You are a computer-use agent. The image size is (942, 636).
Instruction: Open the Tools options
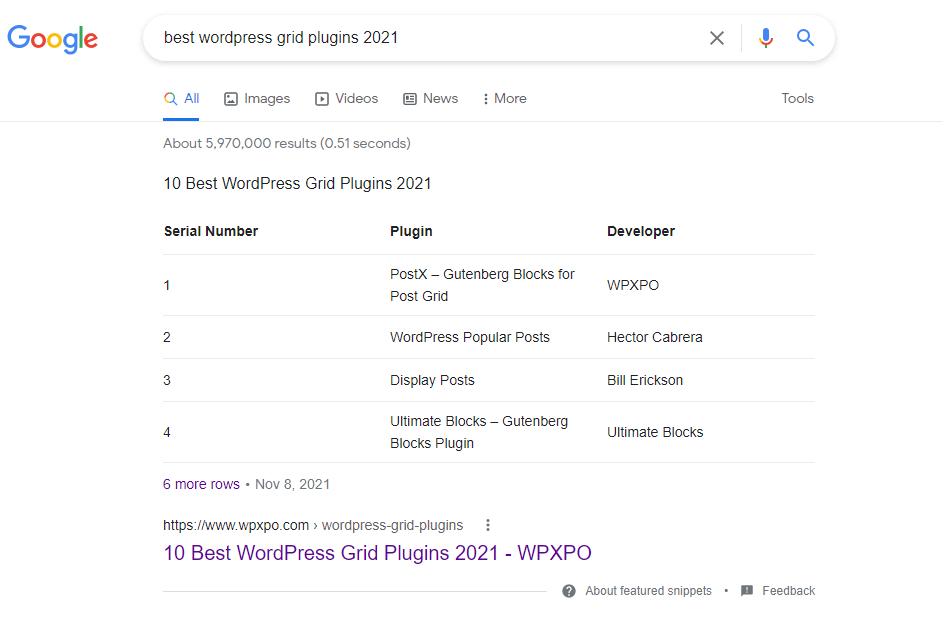coord(797,98)
